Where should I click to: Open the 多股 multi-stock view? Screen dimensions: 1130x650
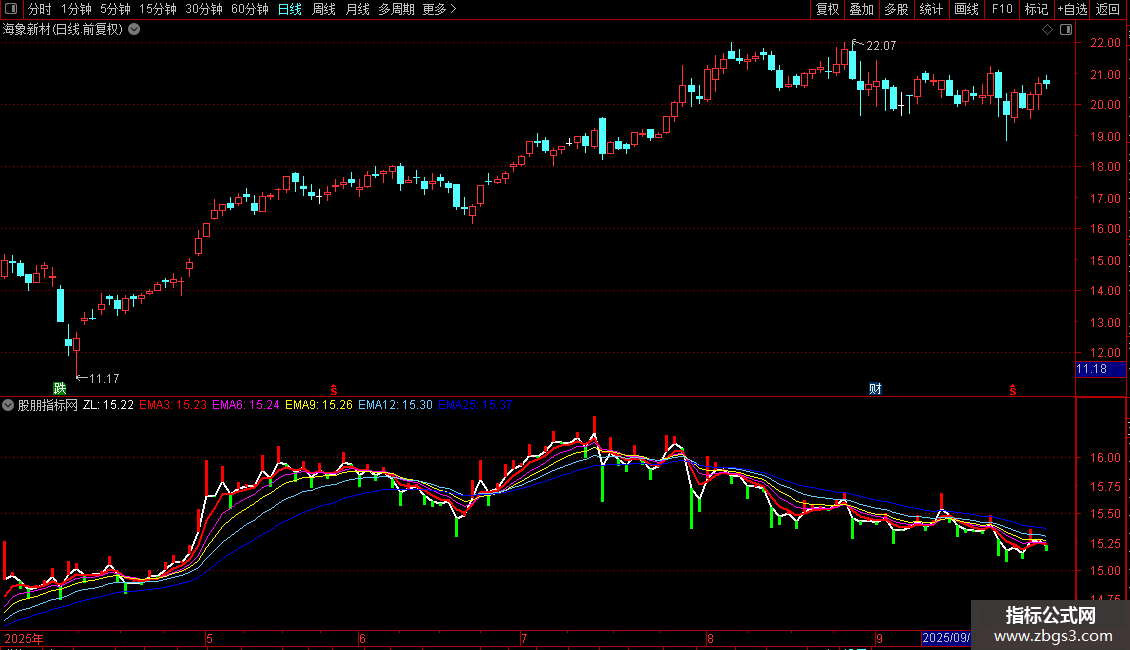point(896,9)
